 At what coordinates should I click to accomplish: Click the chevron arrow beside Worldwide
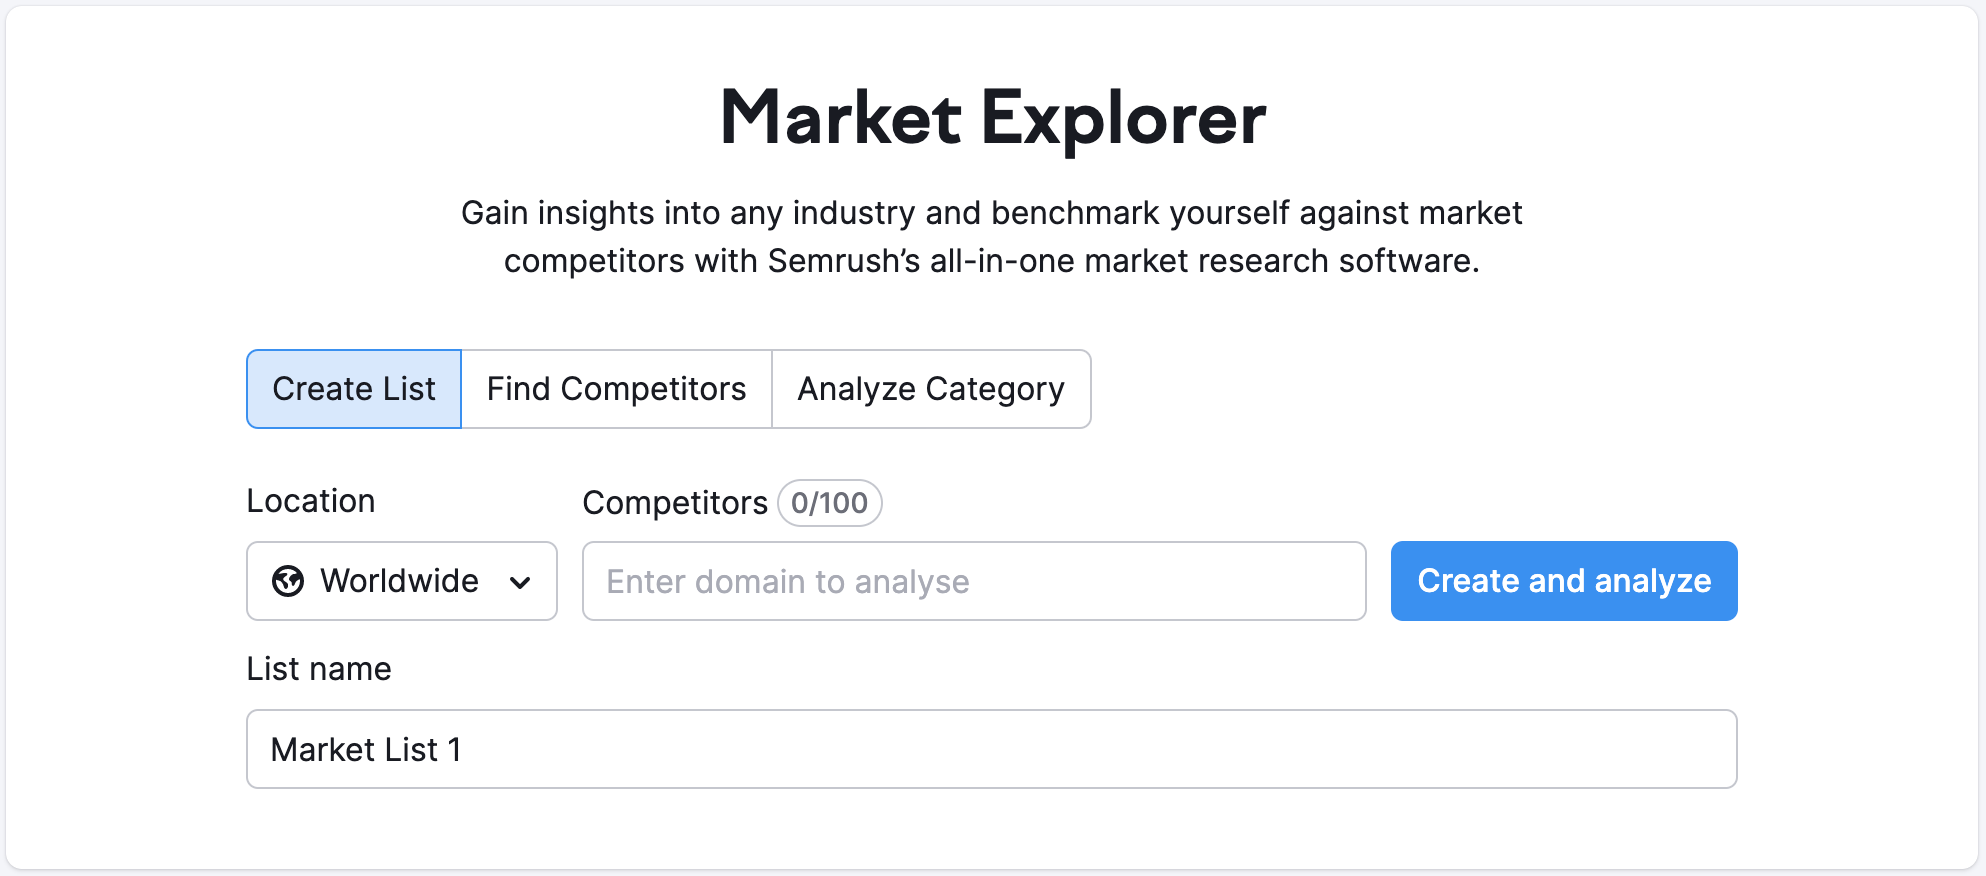520,583
